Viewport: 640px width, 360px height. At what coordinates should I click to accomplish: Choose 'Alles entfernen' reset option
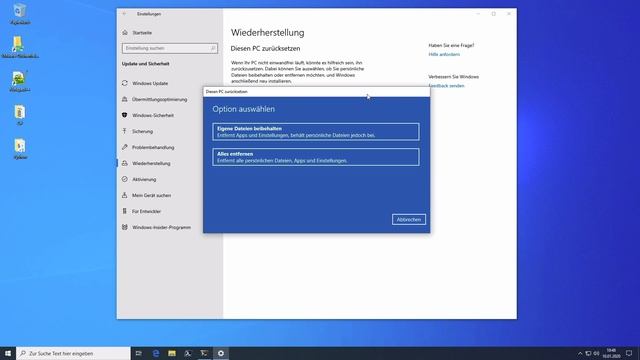[316, 157]
